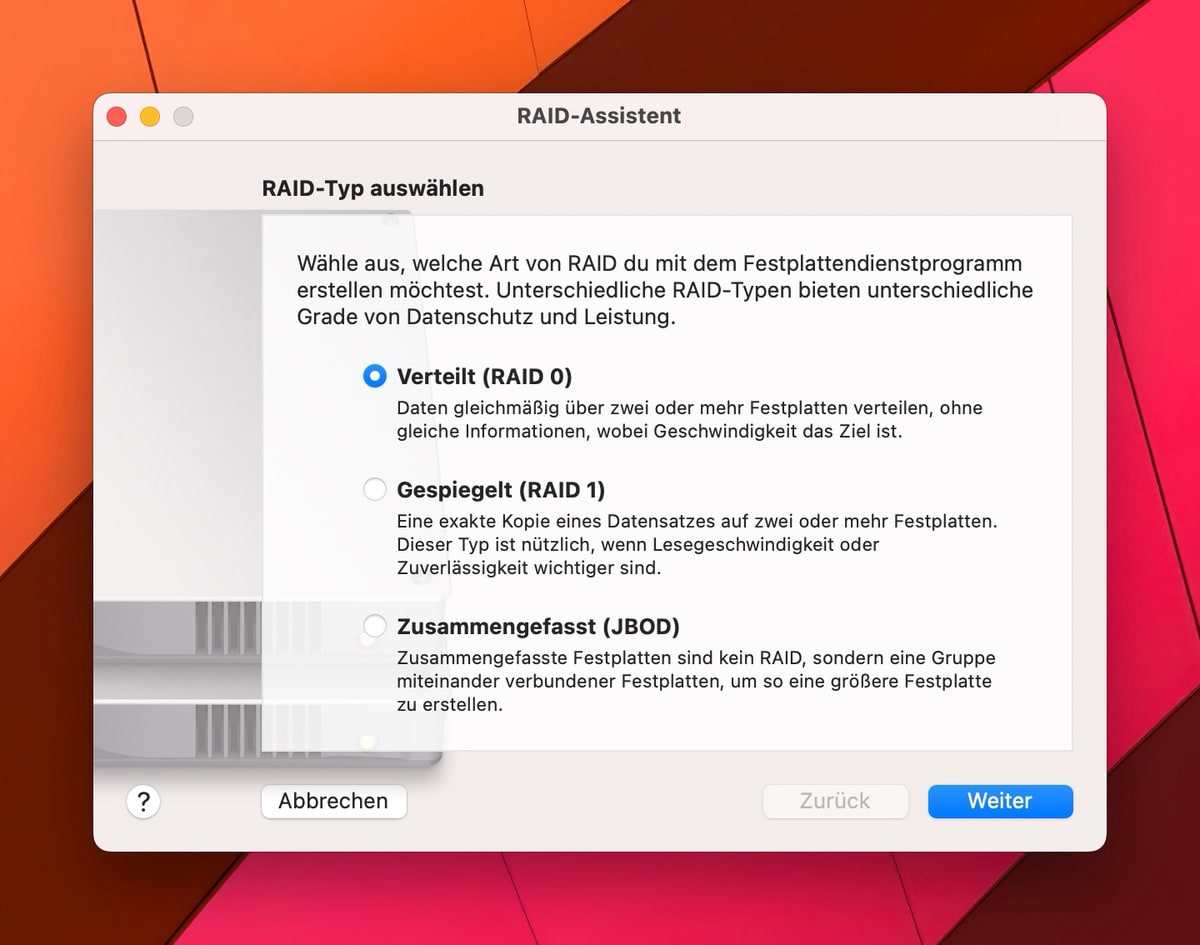Viewport: 1200px width, 945px height.
Task: Click the RAID-Assistent window title
Action: click(x=598, y=116)
